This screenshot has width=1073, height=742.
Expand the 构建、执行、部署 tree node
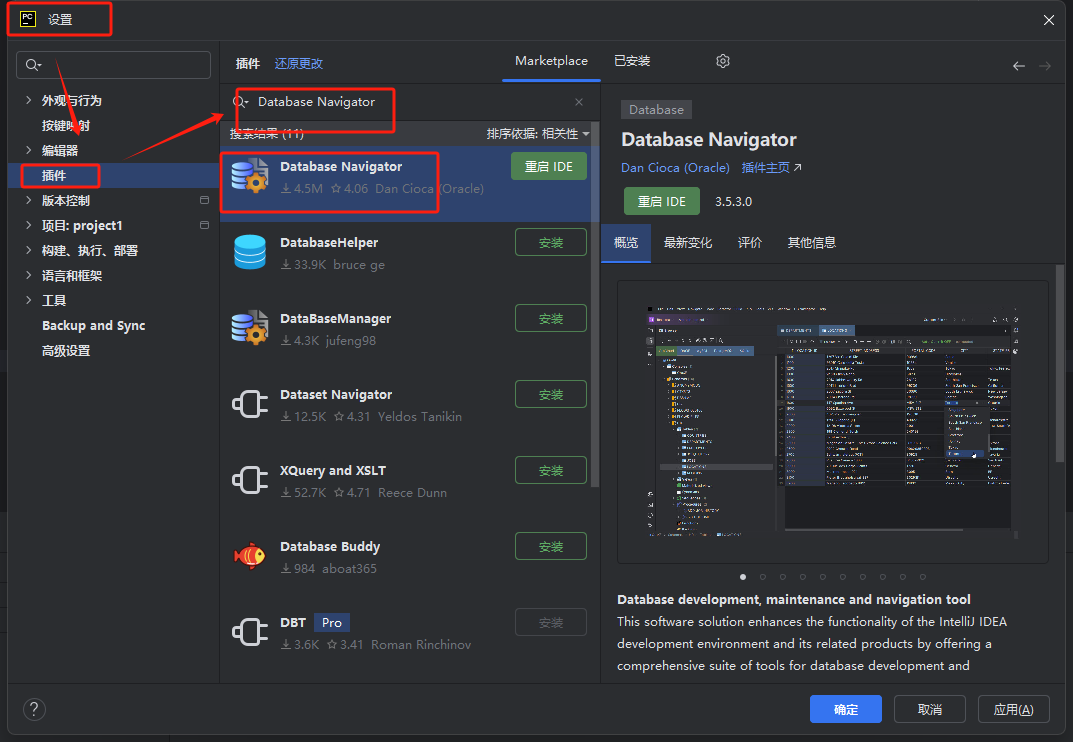pos(28,250)
